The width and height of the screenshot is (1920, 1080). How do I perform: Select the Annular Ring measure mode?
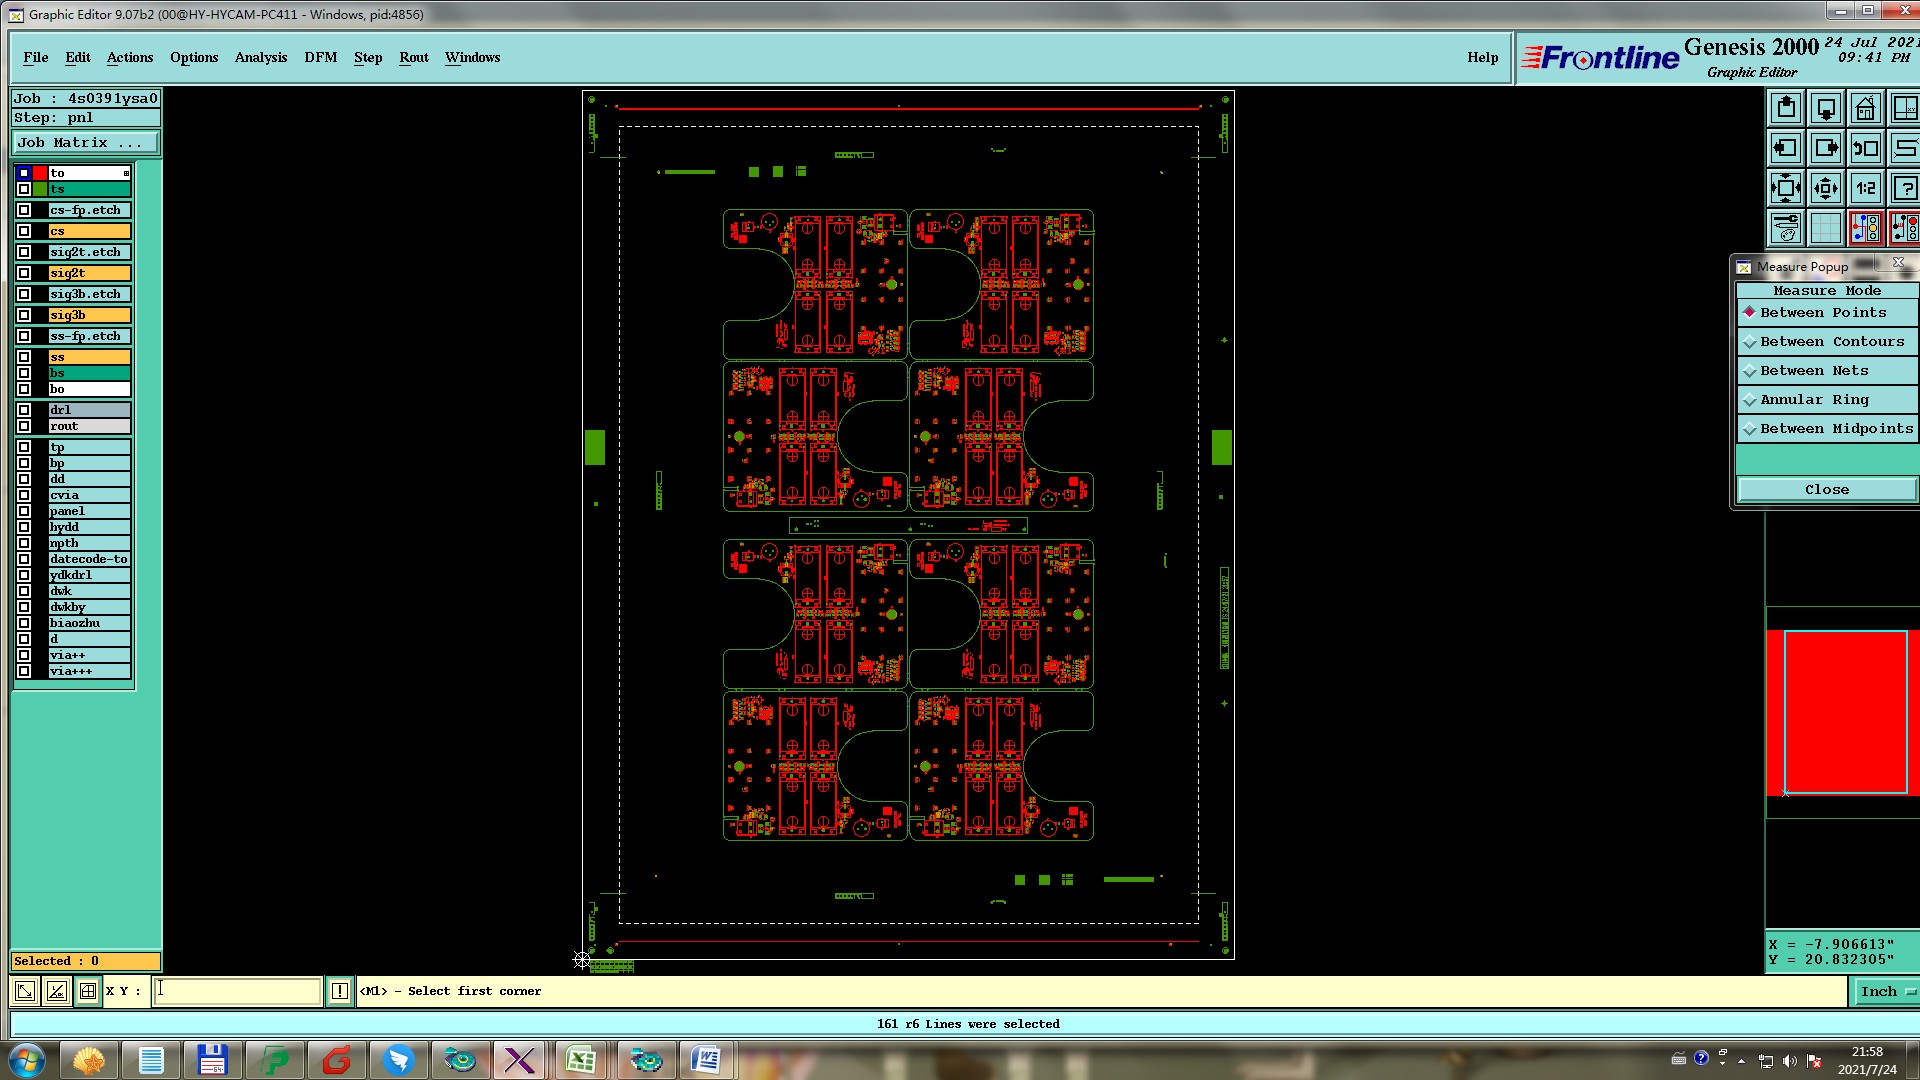coord(1813,400)
